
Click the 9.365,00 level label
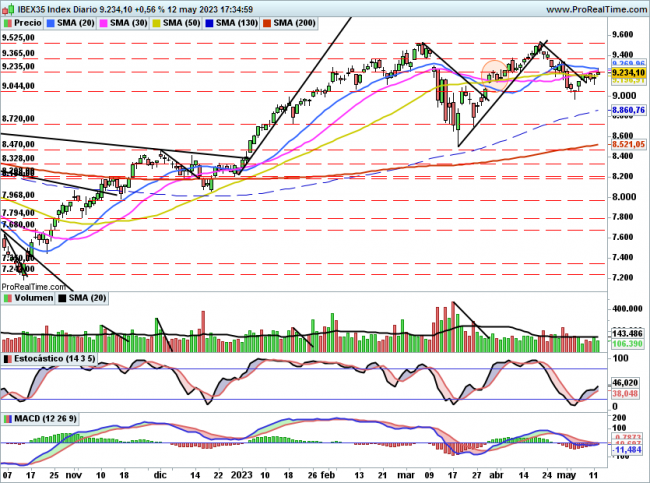coord(18,53)
